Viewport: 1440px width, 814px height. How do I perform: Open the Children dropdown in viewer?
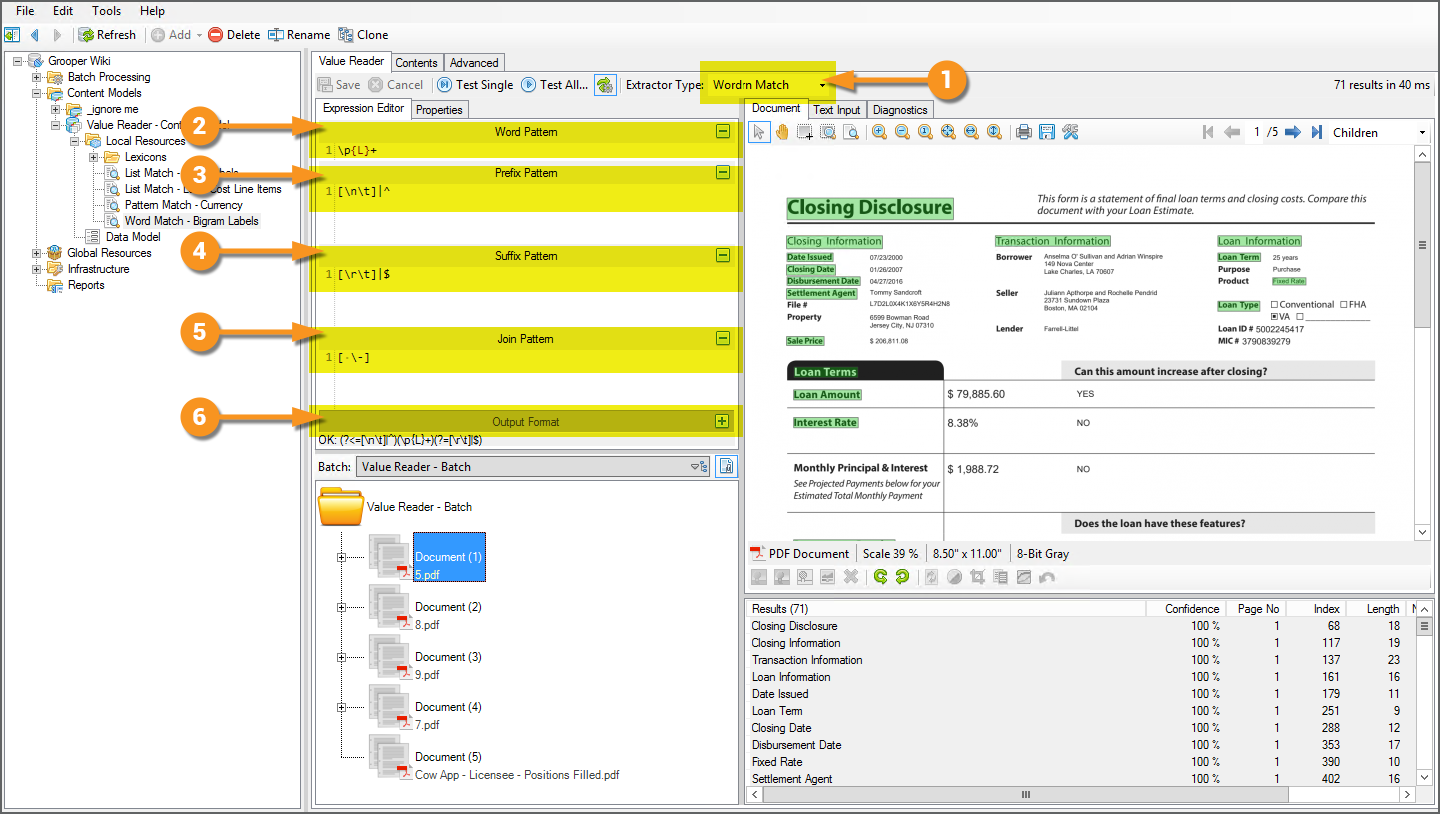1421,132
